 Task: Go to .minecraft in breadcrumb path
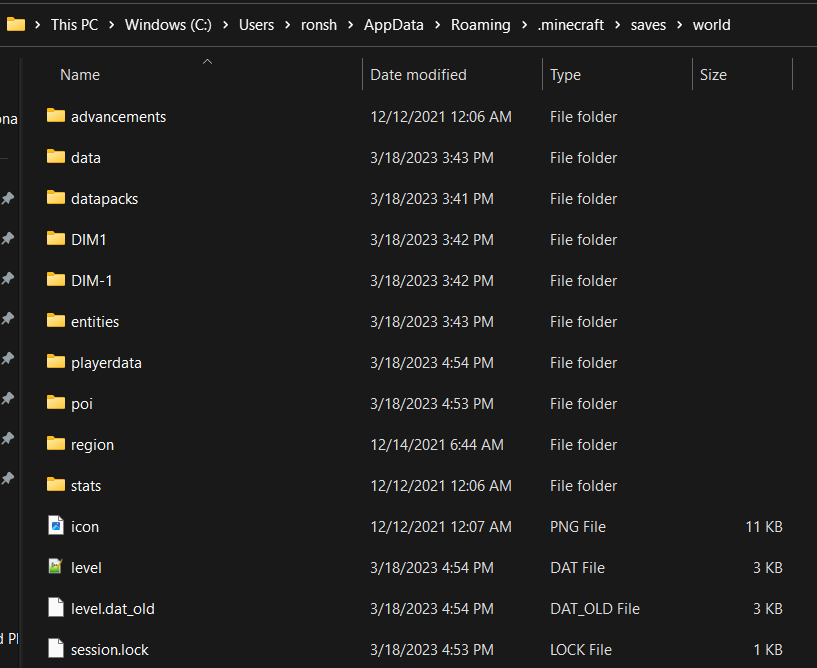click(571, 25)
